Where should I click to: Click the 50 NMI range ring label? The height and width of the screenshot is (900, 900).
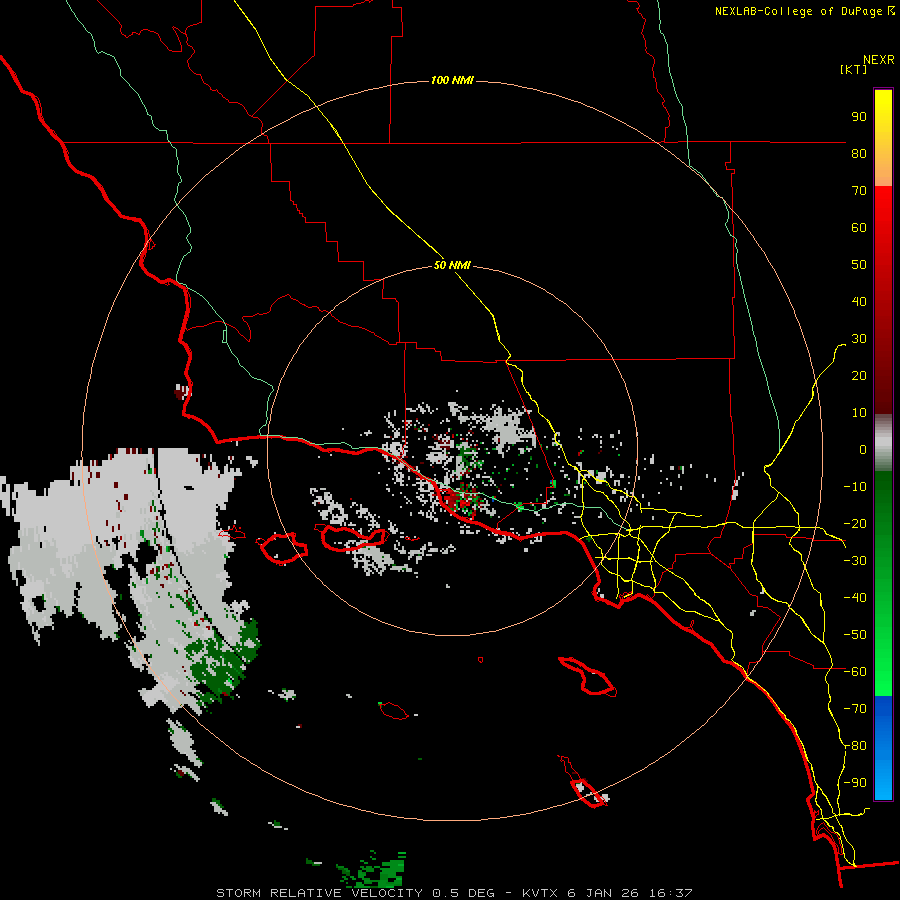[452, 265]
